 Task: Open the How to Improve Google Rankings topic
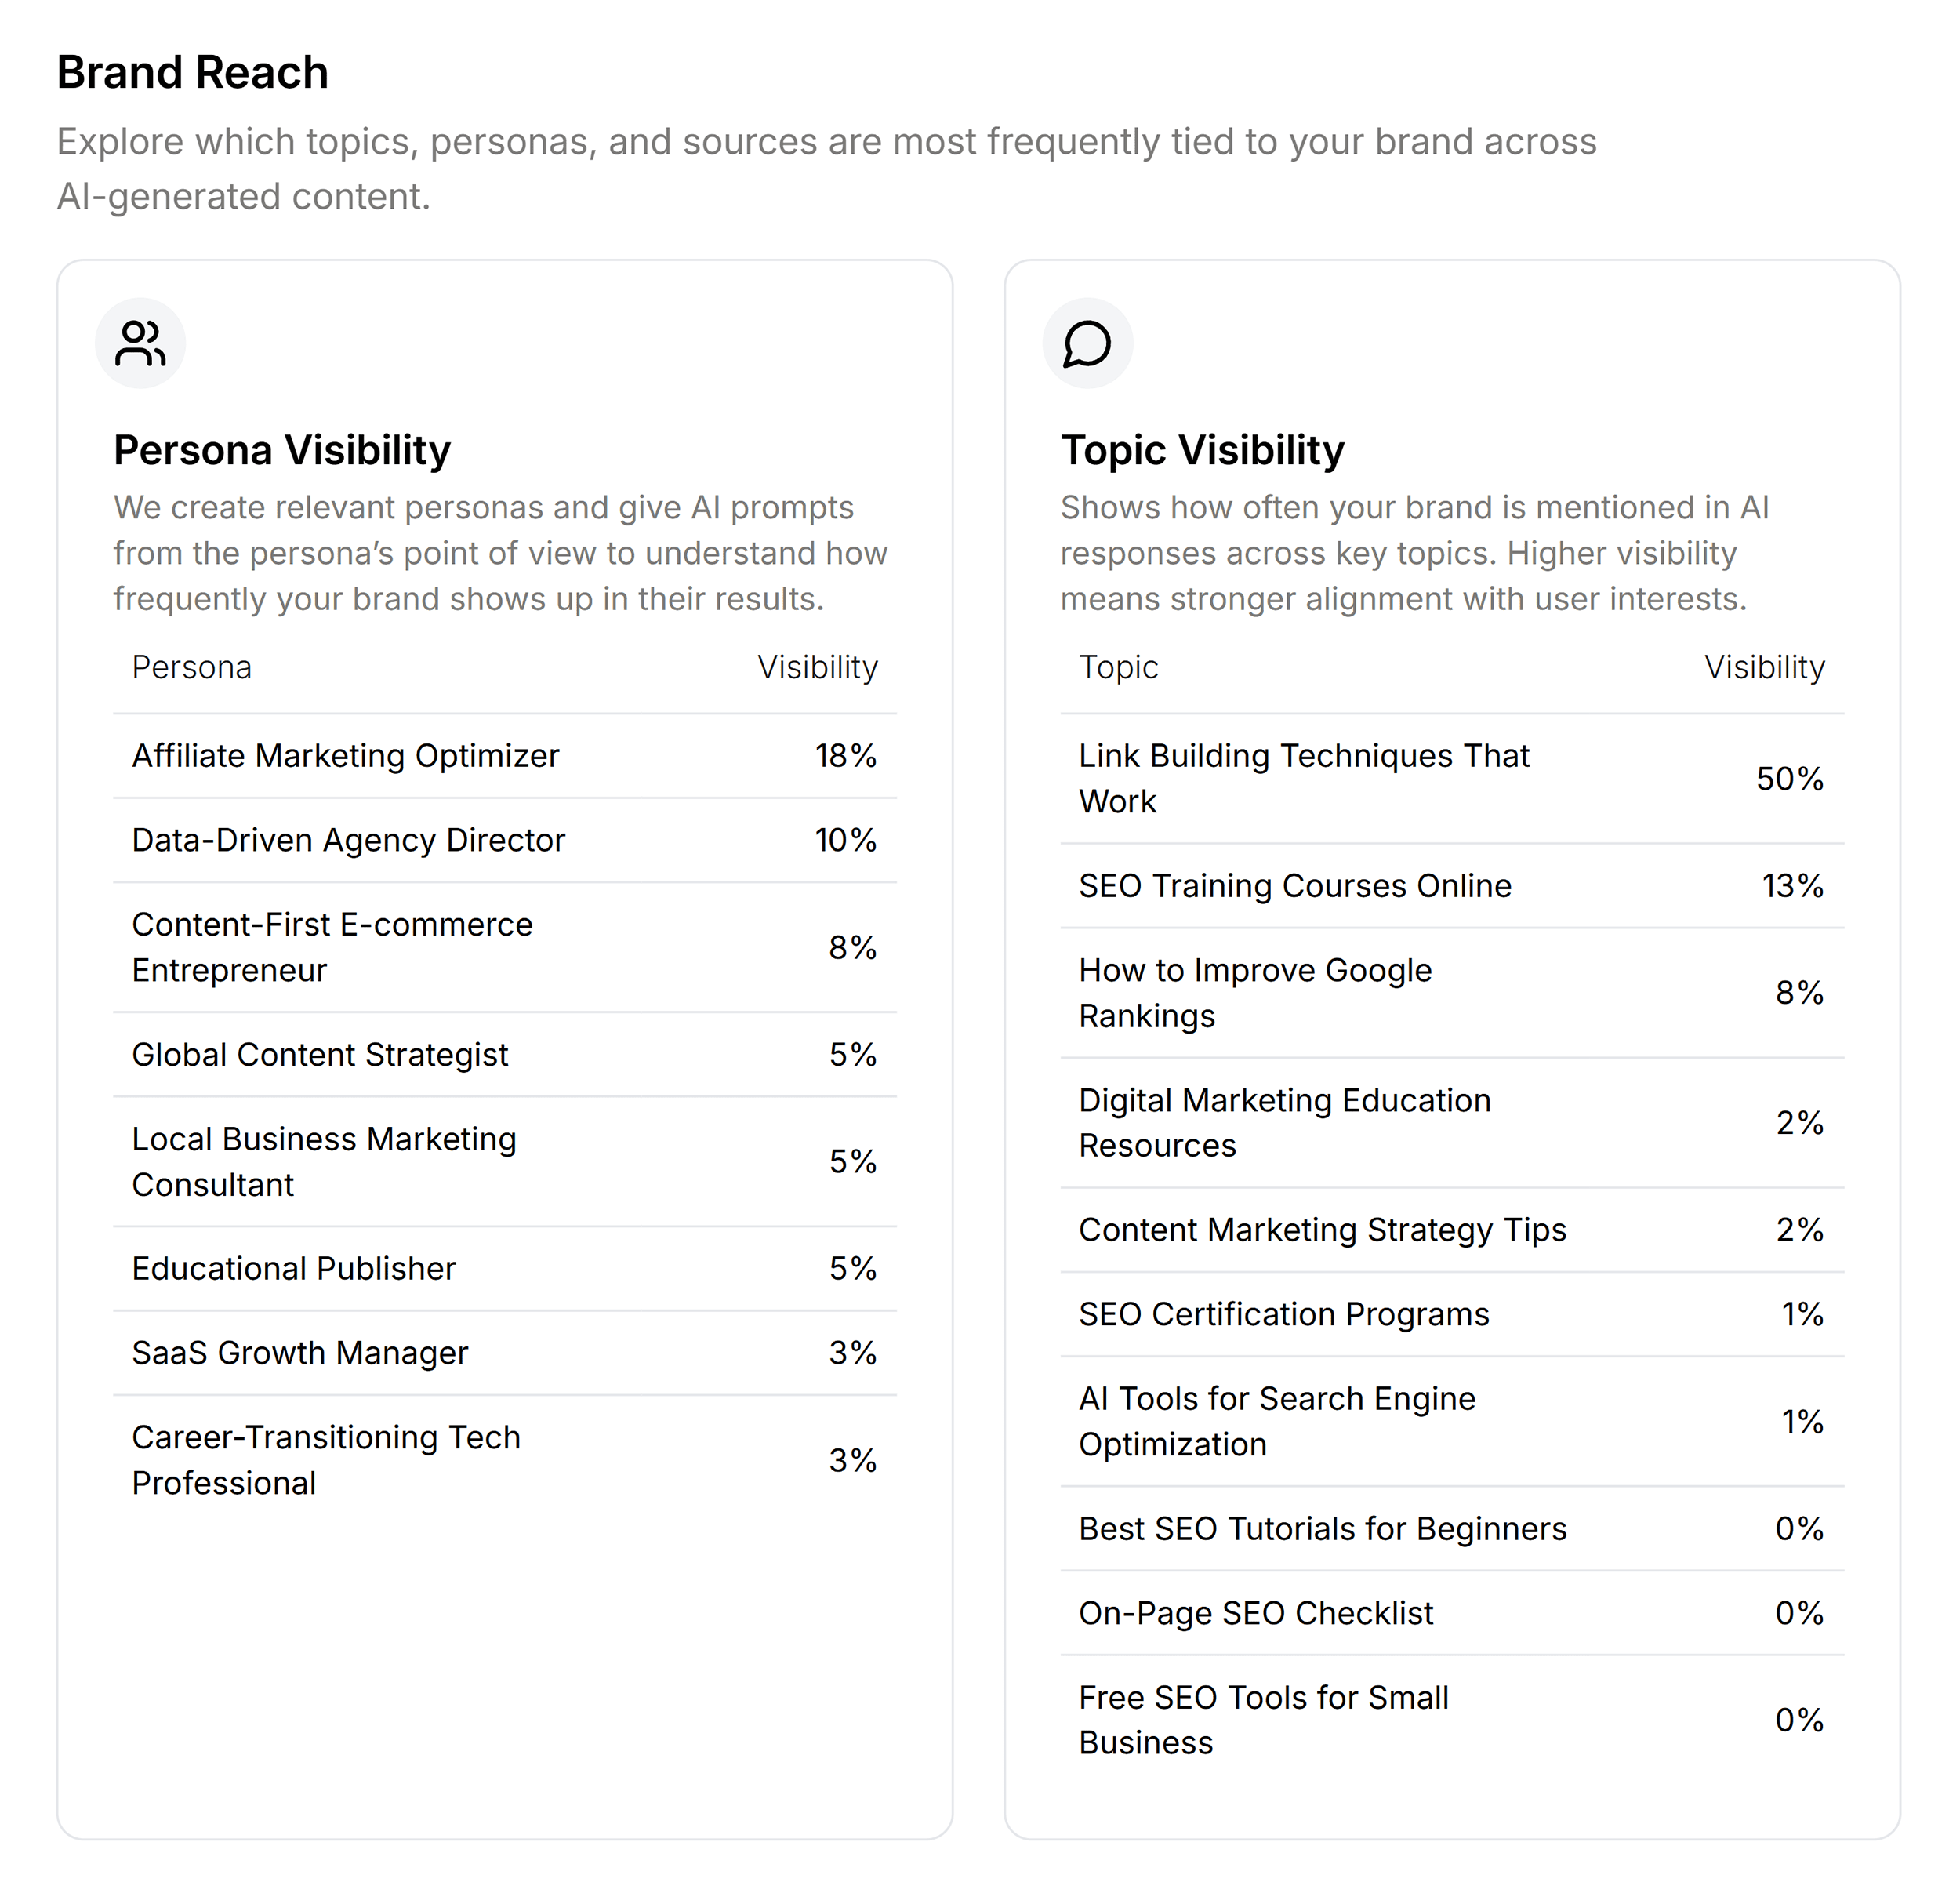1255,992
